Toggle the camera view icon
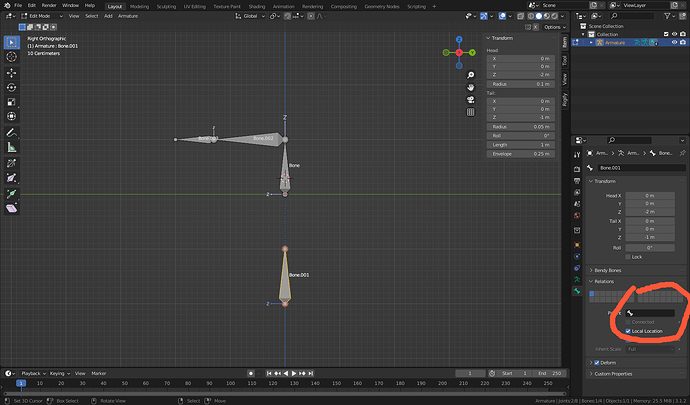 coord(470,100)
